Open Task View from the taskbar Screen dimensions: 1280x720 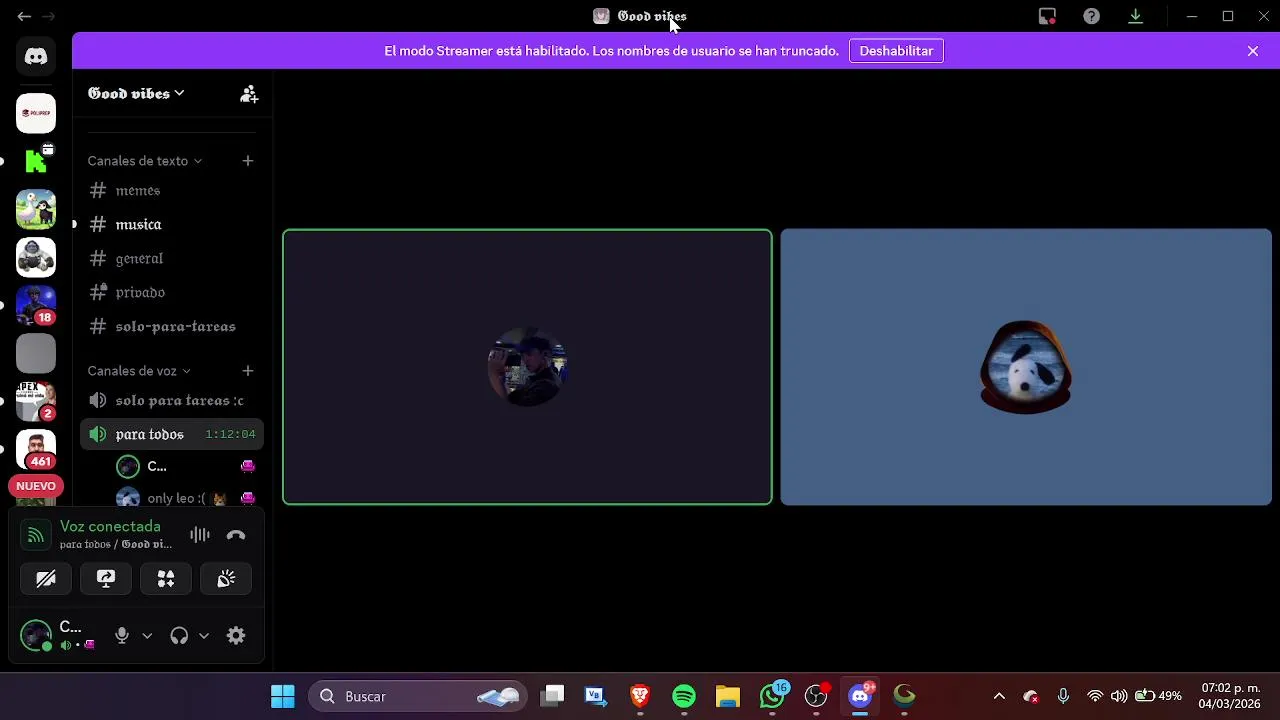[x=553, y=696]
